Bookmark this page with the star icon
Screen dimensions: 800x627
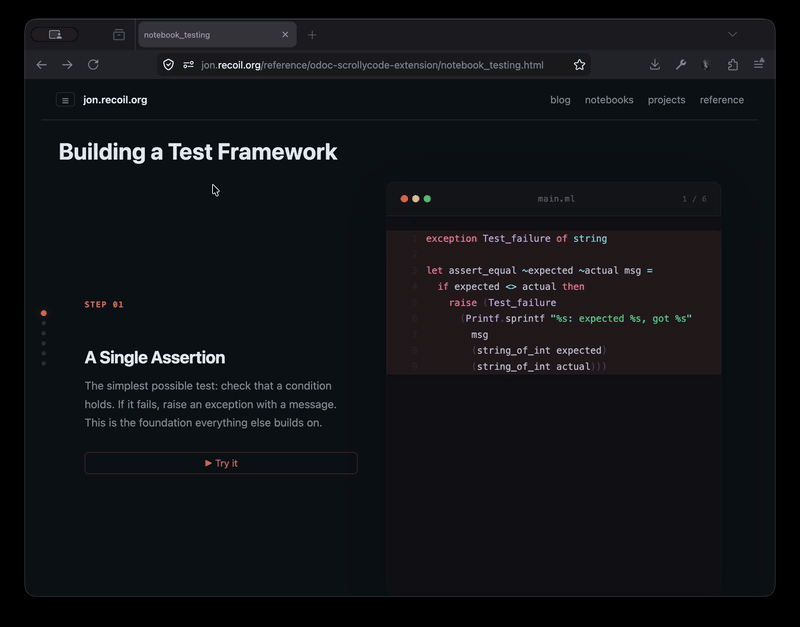[579, 65]
